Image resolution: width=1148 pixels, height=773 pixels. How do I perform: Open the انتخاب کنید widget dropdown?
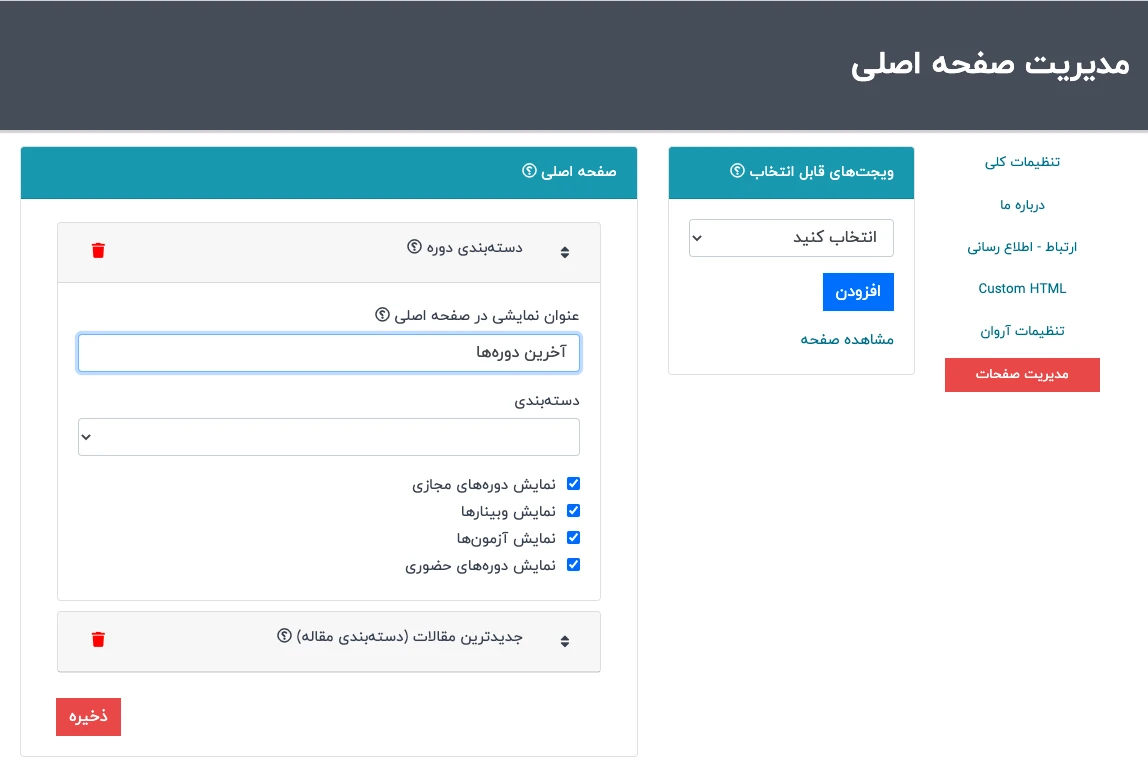tap(791, 237)
